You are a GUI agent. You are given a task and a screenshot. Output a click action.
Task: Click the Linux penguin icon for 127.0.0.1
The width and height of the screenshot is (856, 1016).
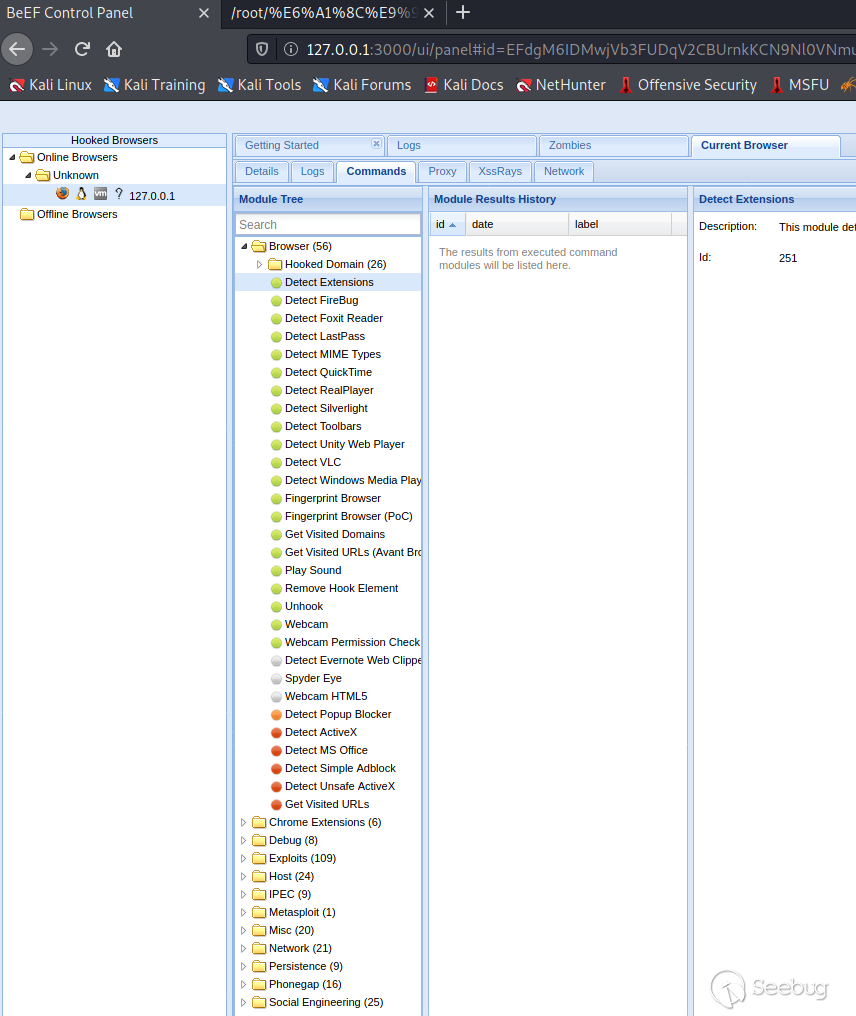pos(82,194)
